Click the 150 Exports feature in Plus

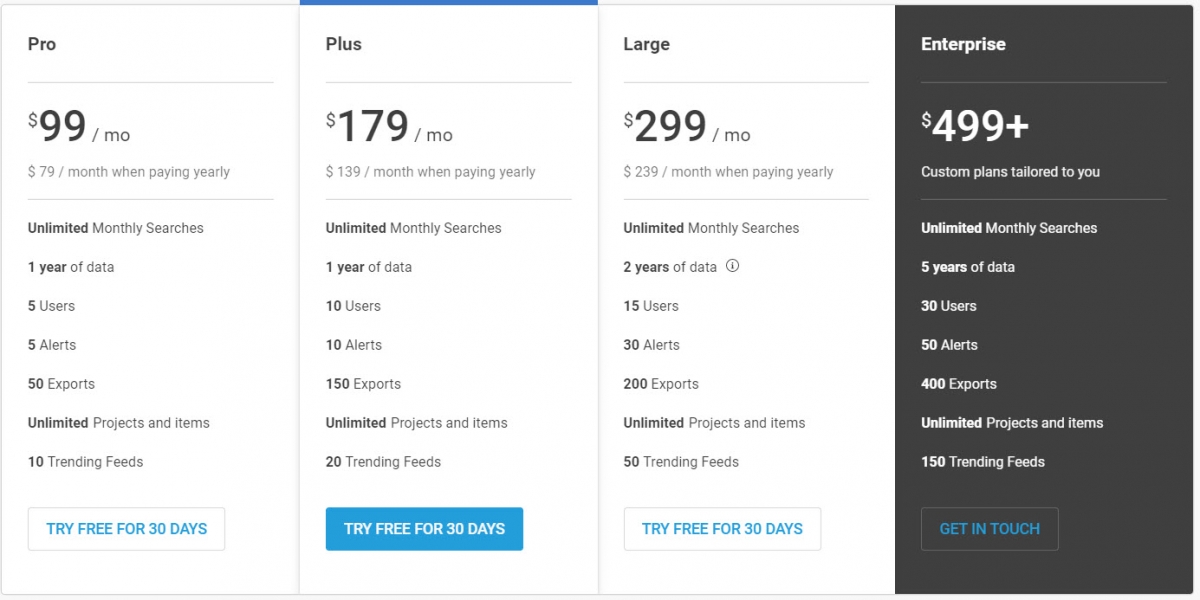363,384
